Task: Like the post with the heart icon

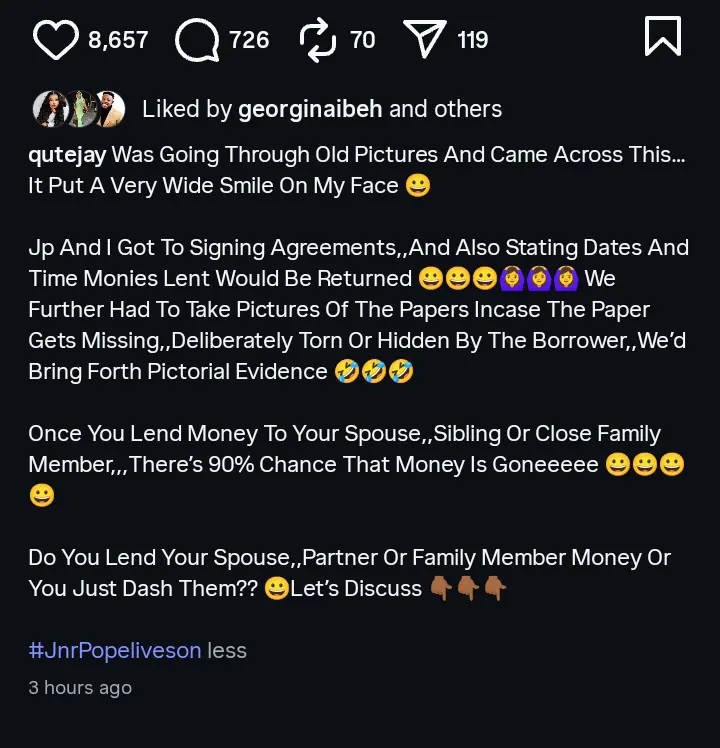Action: [x=56, y=40]
